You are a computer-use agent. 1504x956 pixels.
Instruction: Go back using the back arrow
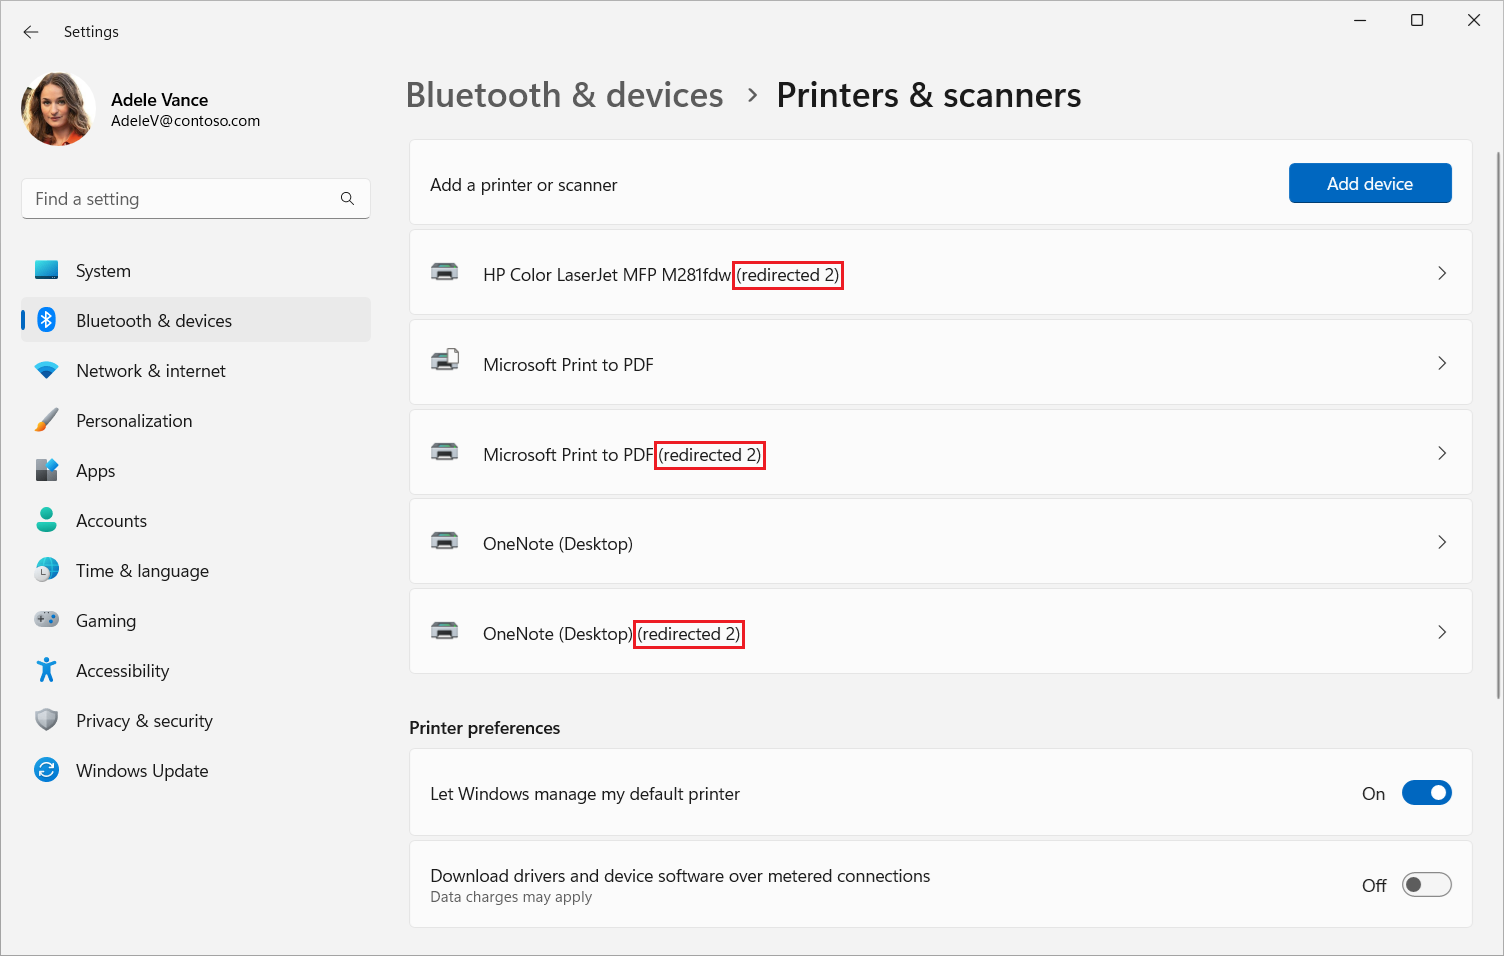pyautogui.click(x=30, y=31)
